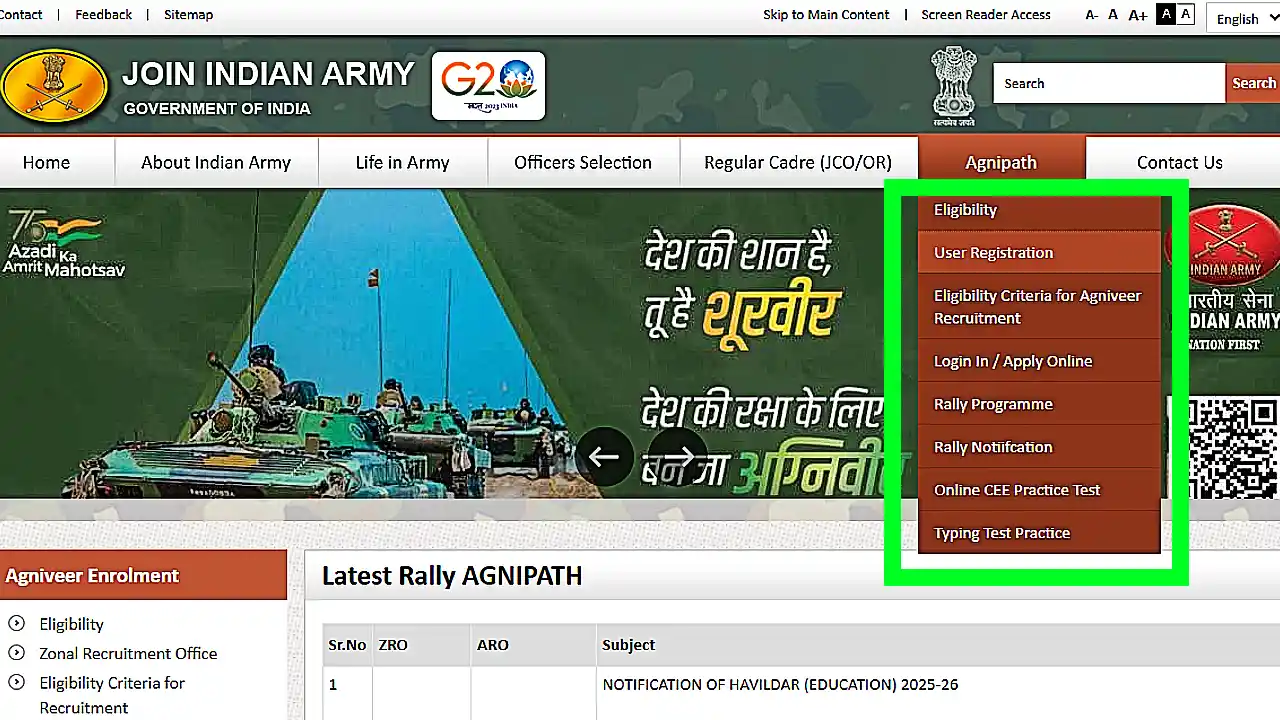Open sidebar Eligibility link
1280x720 pixels.
71,624
